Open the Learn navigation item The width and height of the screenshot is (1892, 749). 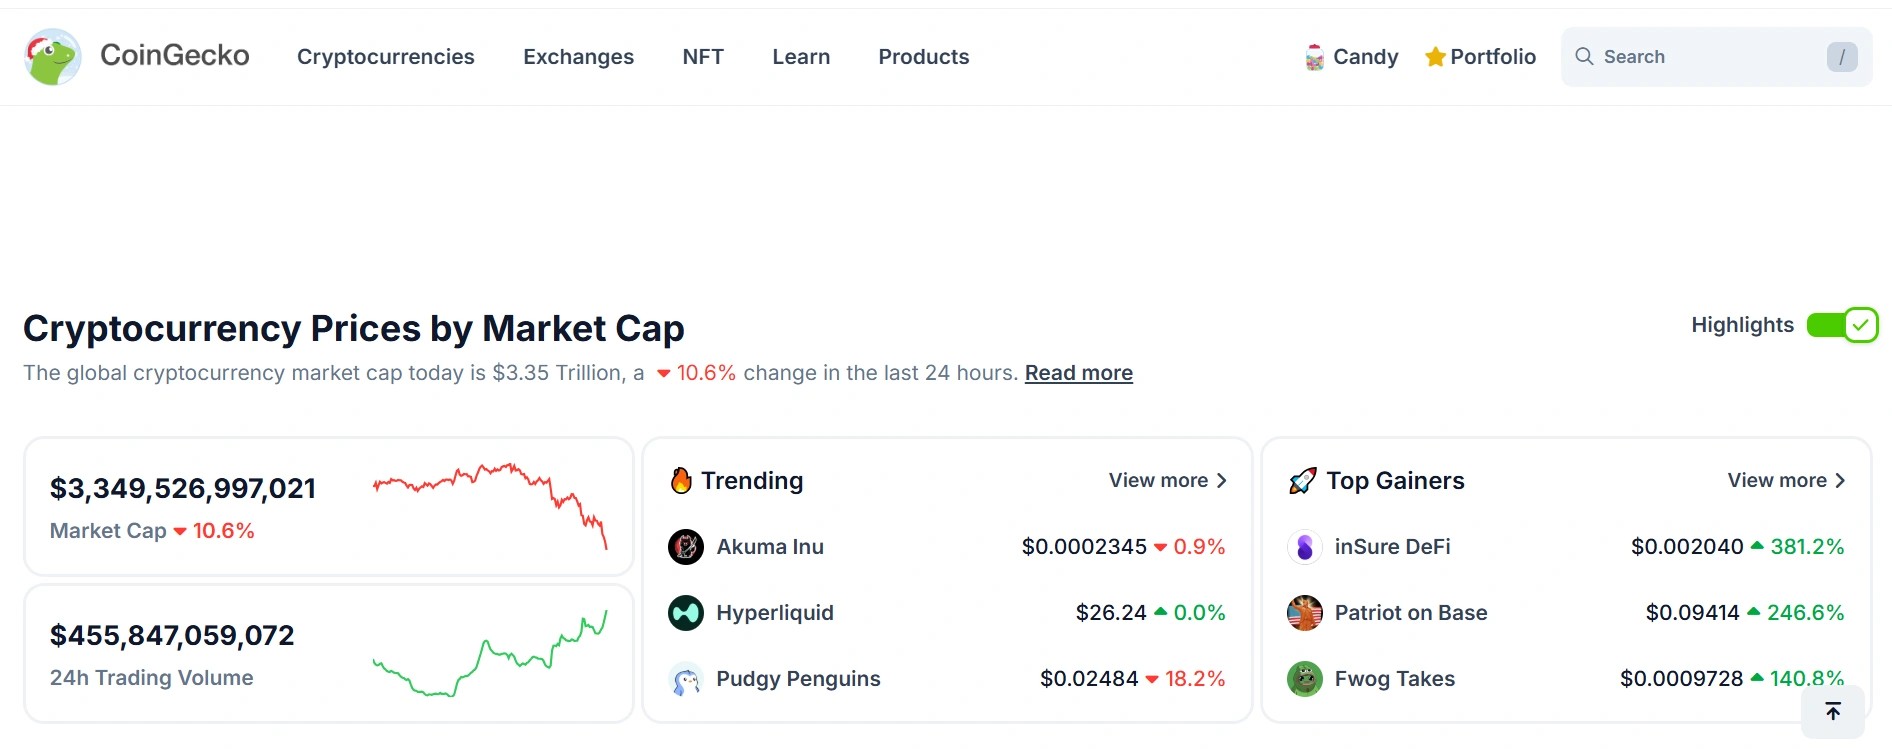(x=801, y=57)
